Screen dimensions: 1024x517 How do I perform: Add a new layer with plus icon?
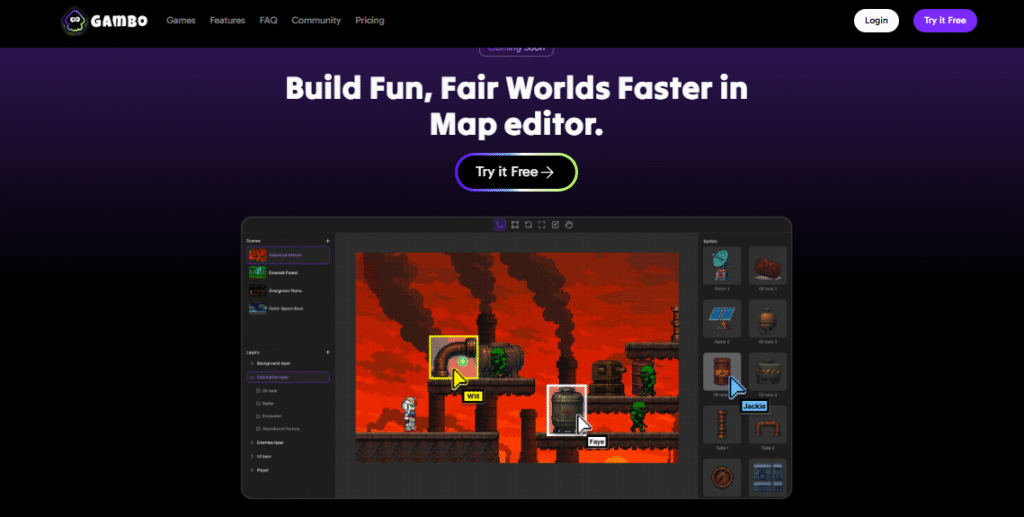pyautogui.click(x=327, y=352)
